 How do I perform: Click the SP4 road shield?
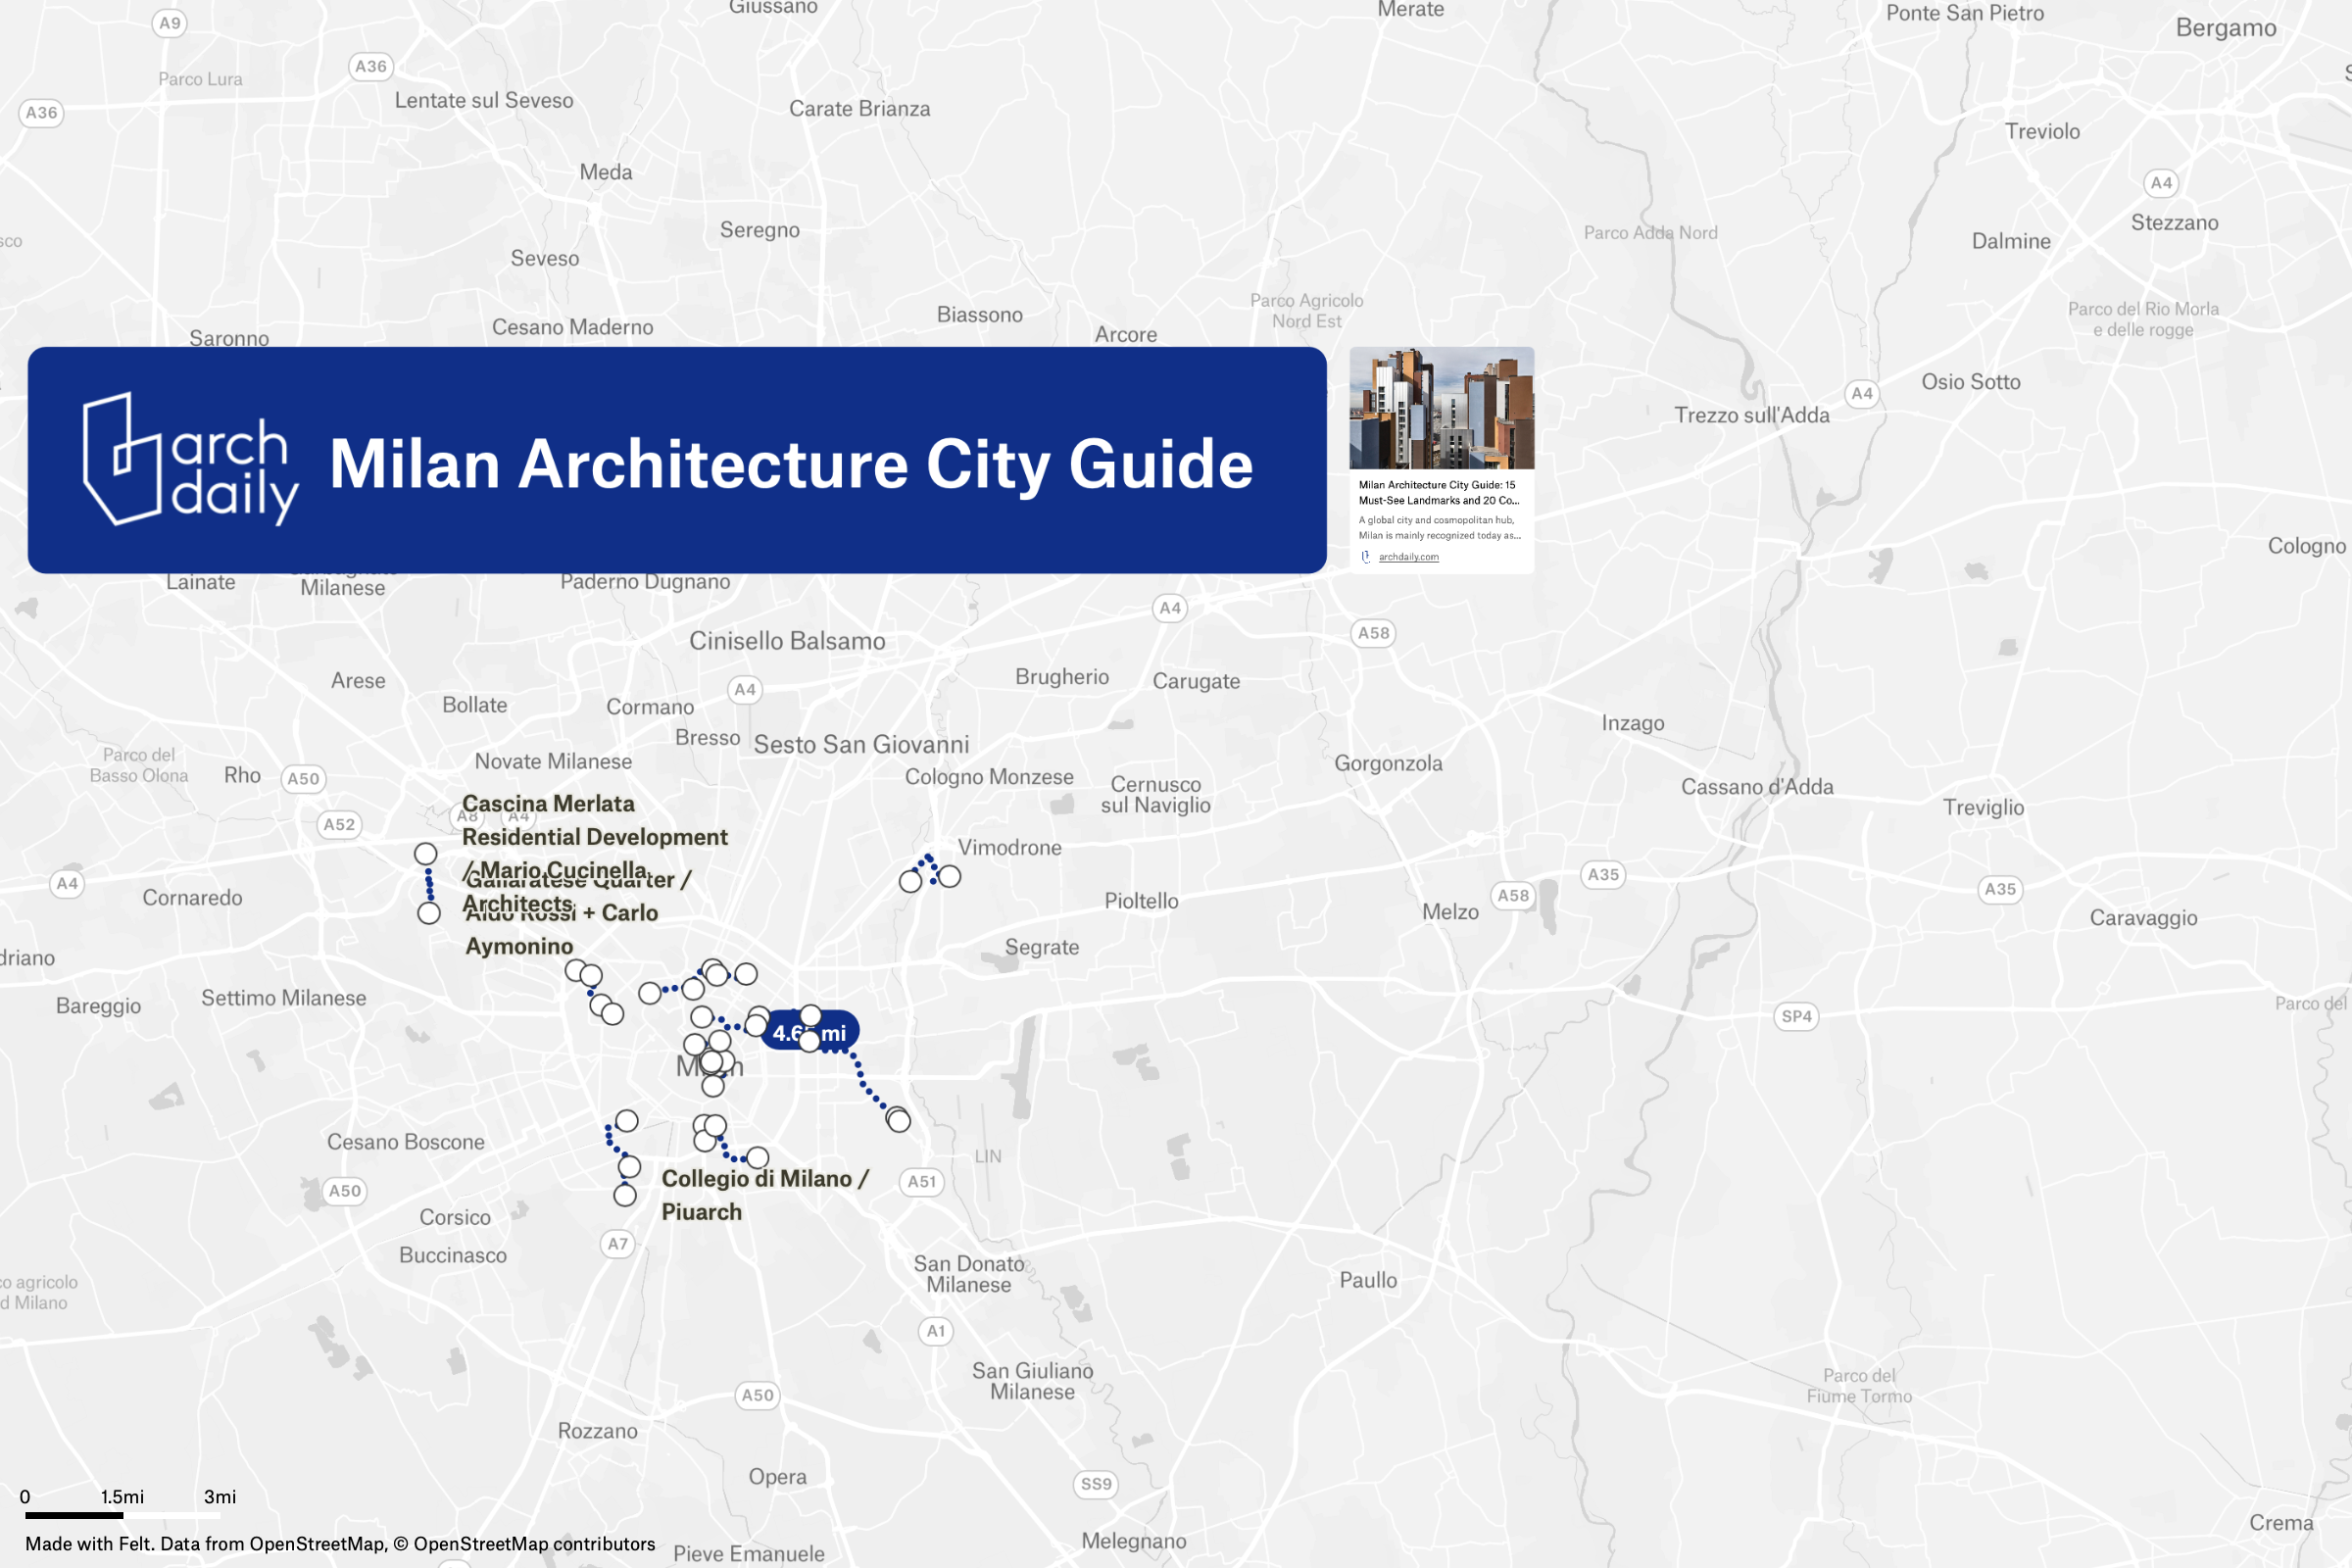[x=1796, y=1016]
